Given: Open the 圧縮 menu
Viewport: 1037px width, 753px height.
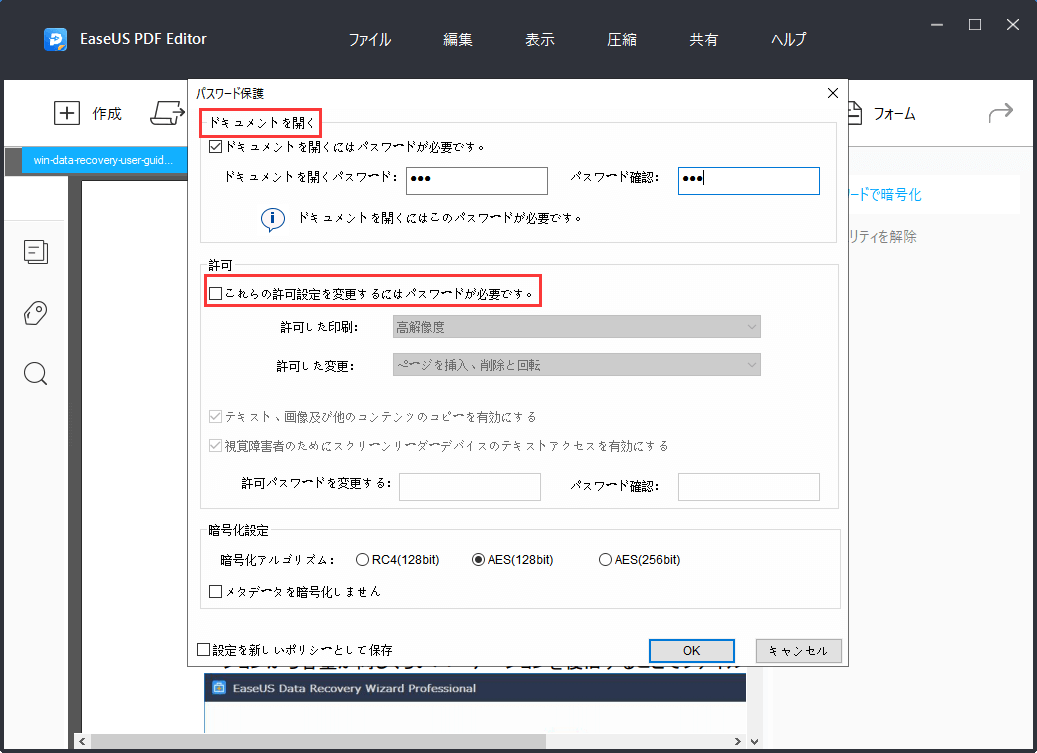Looking at the screenshot, I should tap(621, 39).
